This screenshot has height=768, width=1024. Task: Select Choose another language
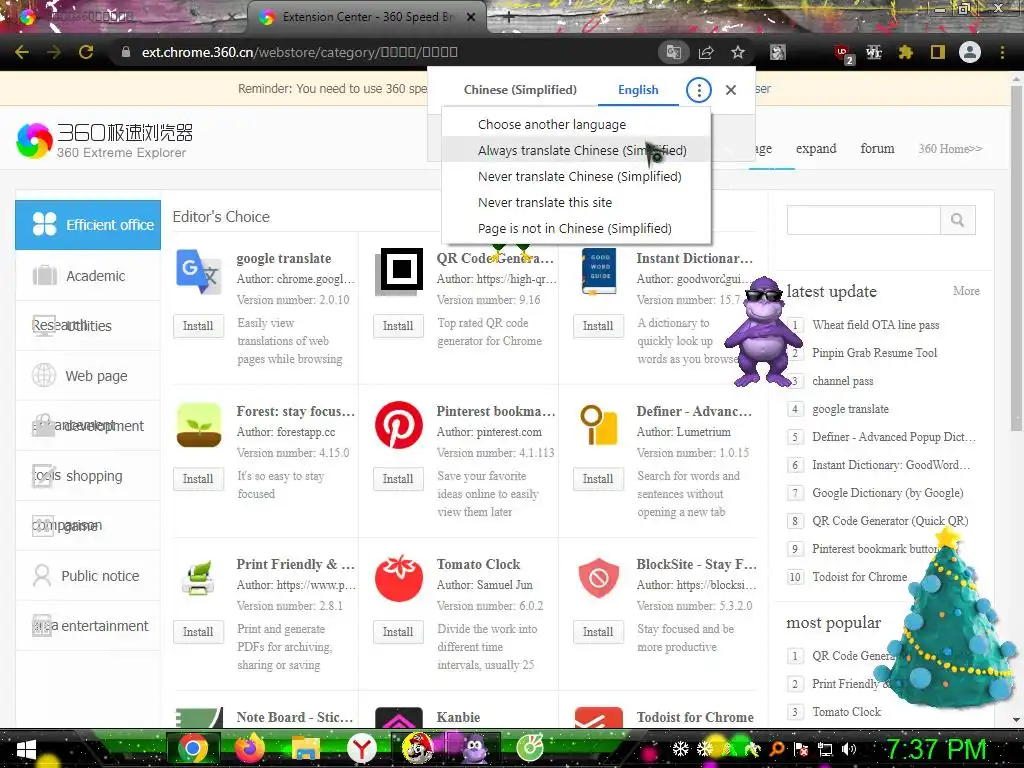575,124
